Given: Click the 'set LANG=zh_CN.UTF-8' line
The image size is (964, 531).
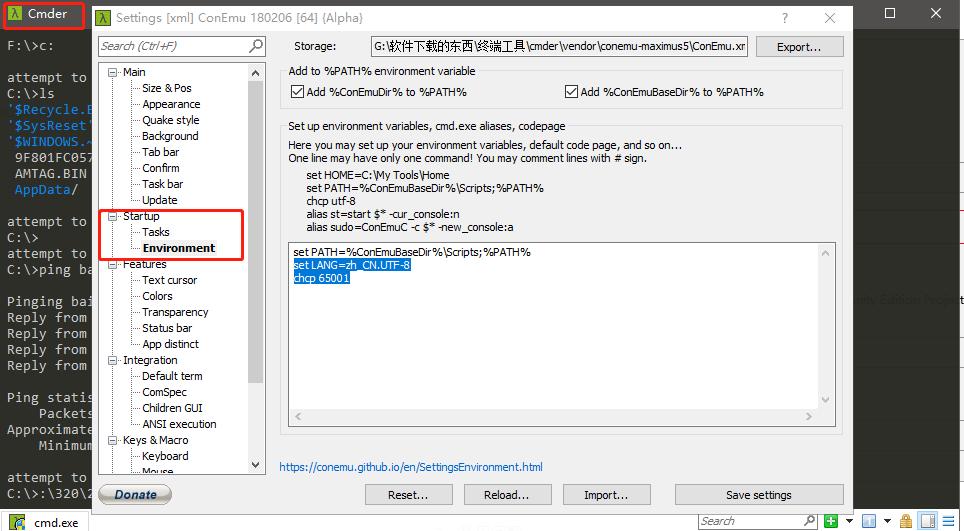Looking at the screenshot, I should click(352, 265).
